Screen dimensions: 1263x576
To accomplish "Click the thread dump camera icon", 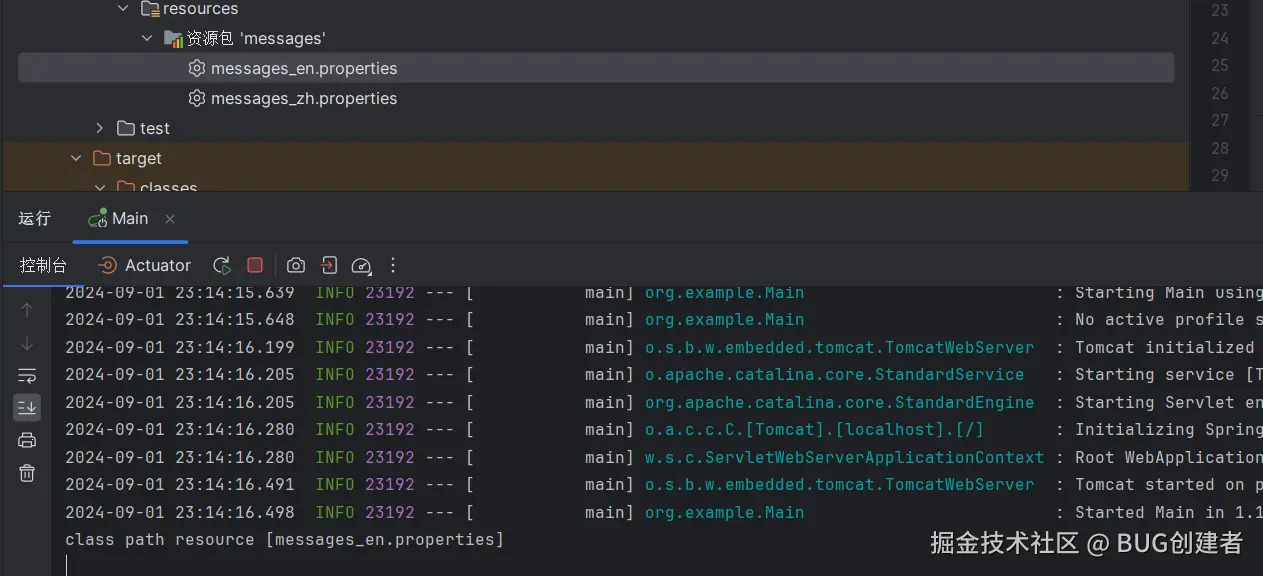I will [296, 265].
